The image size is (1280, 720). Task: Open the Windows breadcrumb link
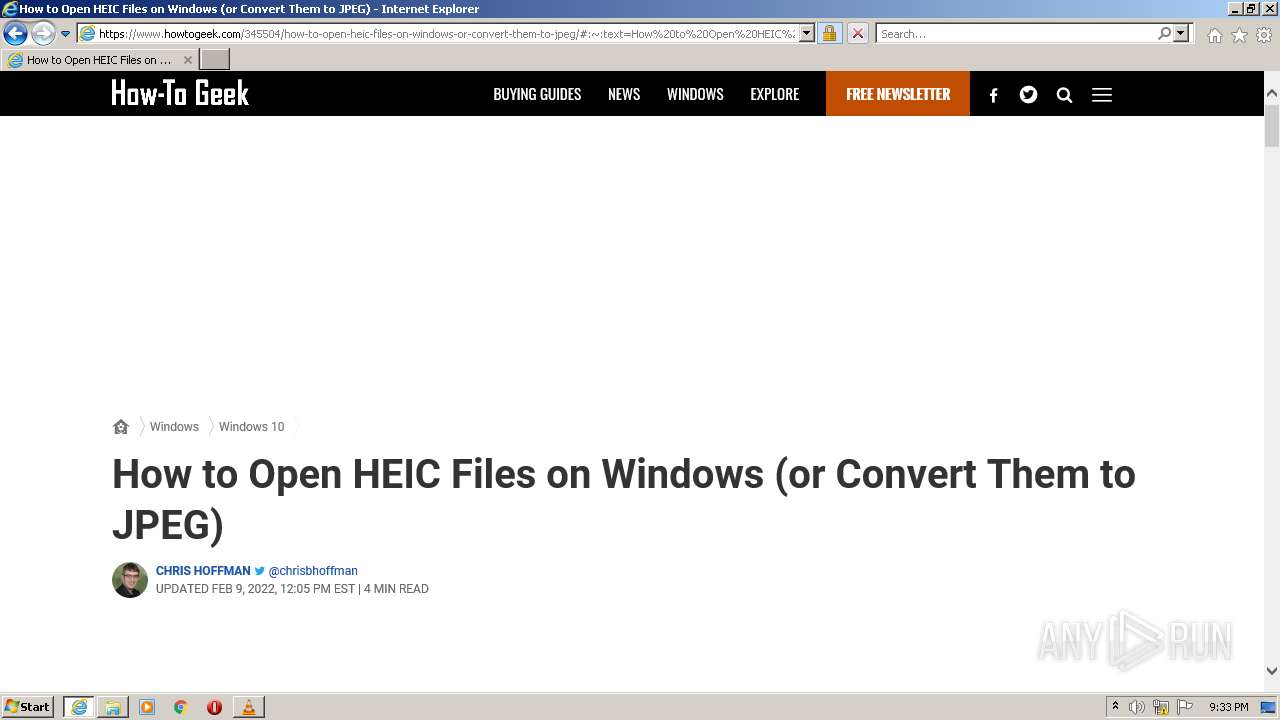click(174, 427)
